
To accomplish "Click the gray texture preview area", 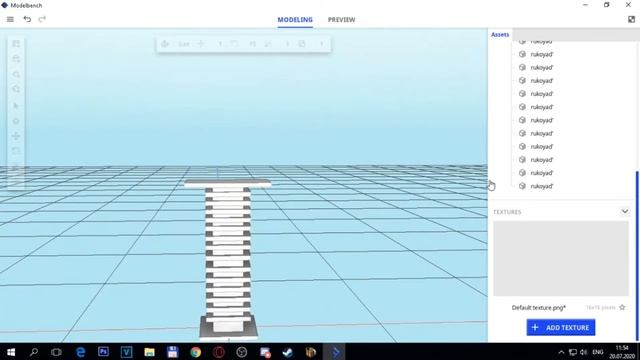I will [x=561, y=258].
